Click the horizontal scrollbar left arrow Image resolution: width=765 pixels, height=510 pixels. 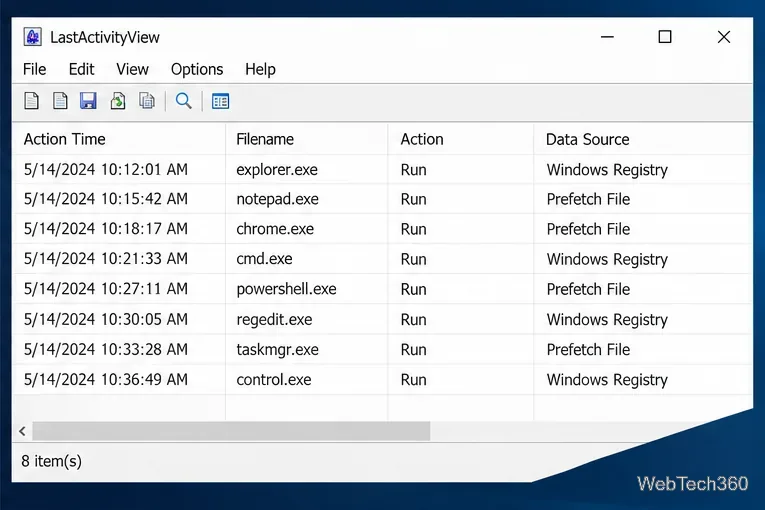point(22,431)
